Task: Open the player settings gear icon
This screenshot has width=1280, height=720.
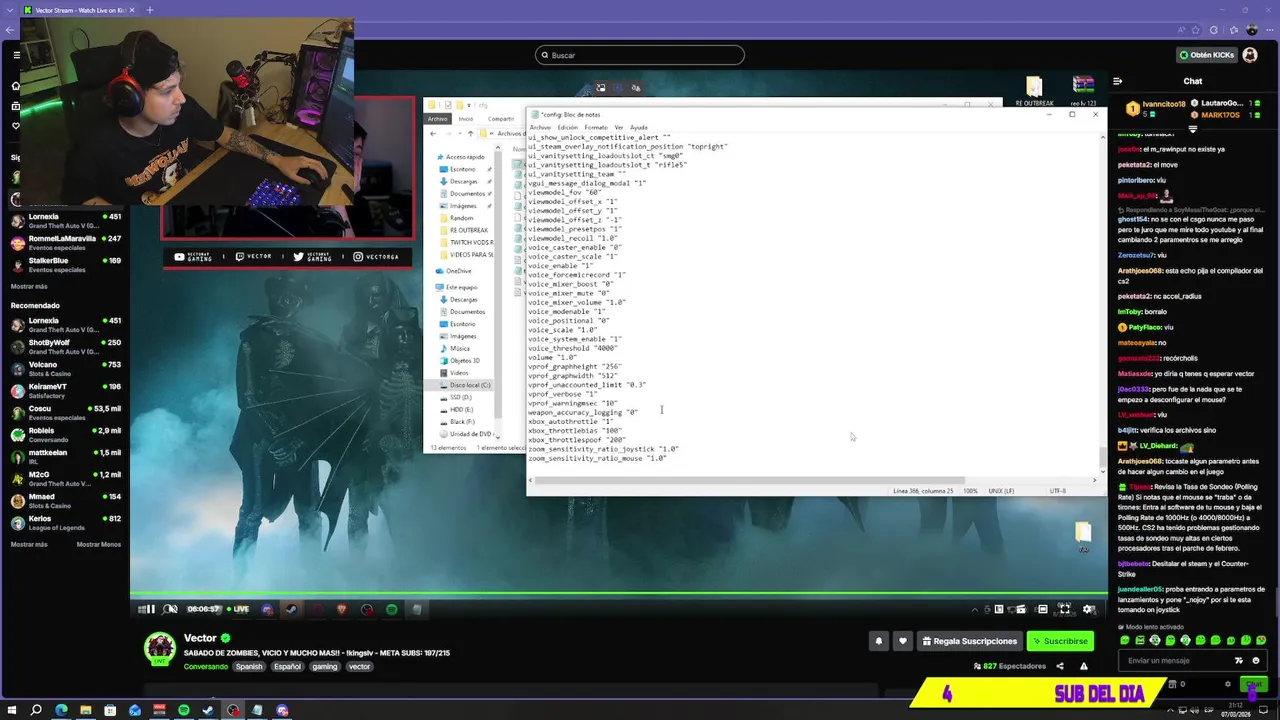Action: point(1089,609)
